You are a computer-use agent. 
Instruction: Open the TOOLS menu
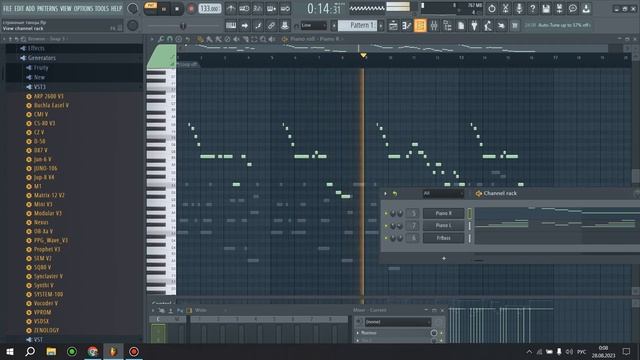(x=102, y=8)
